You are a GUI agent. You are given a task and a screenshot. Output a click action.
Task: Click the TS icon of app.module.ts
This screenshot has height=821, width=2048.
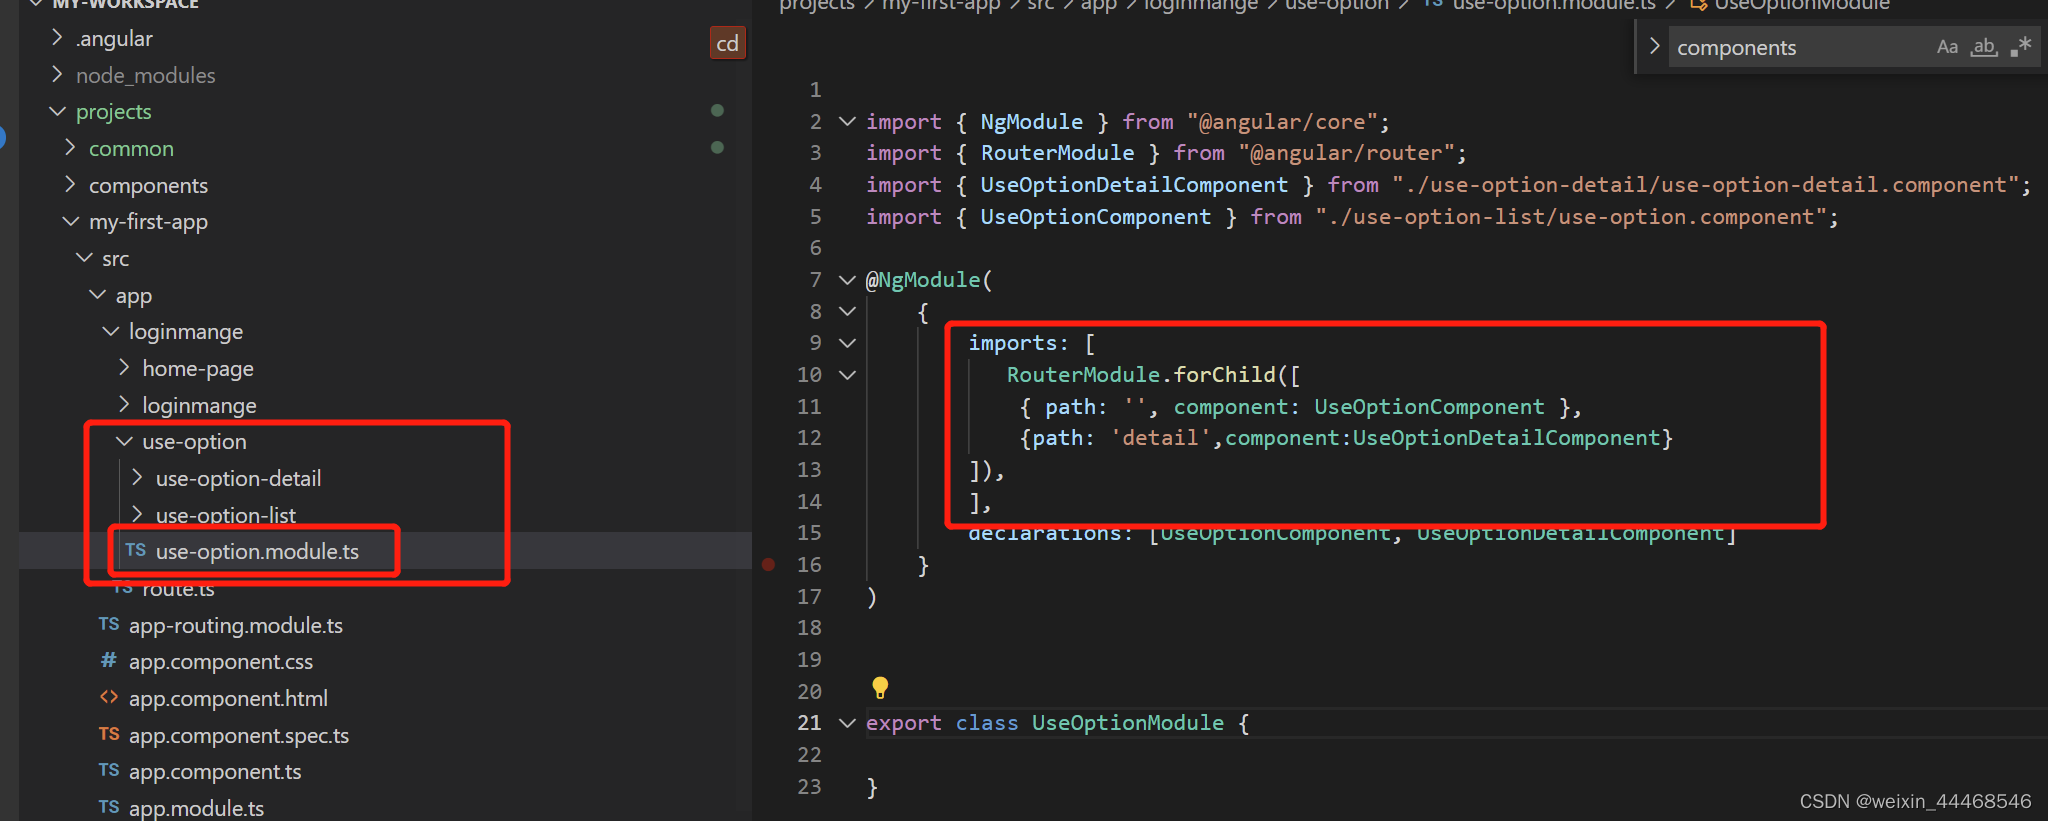click(x=109, y=807)
